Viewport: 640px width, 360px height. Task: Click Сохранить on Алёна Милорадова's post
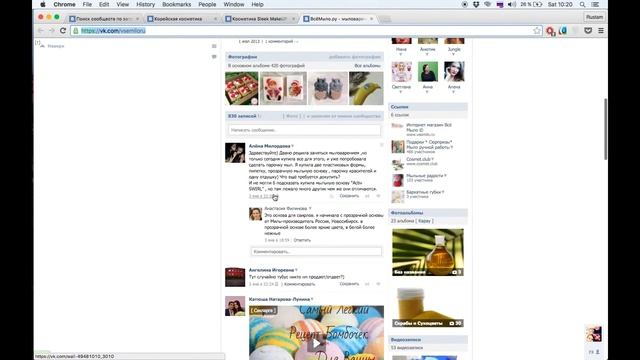pyautogui.click(x=349, y=196)
